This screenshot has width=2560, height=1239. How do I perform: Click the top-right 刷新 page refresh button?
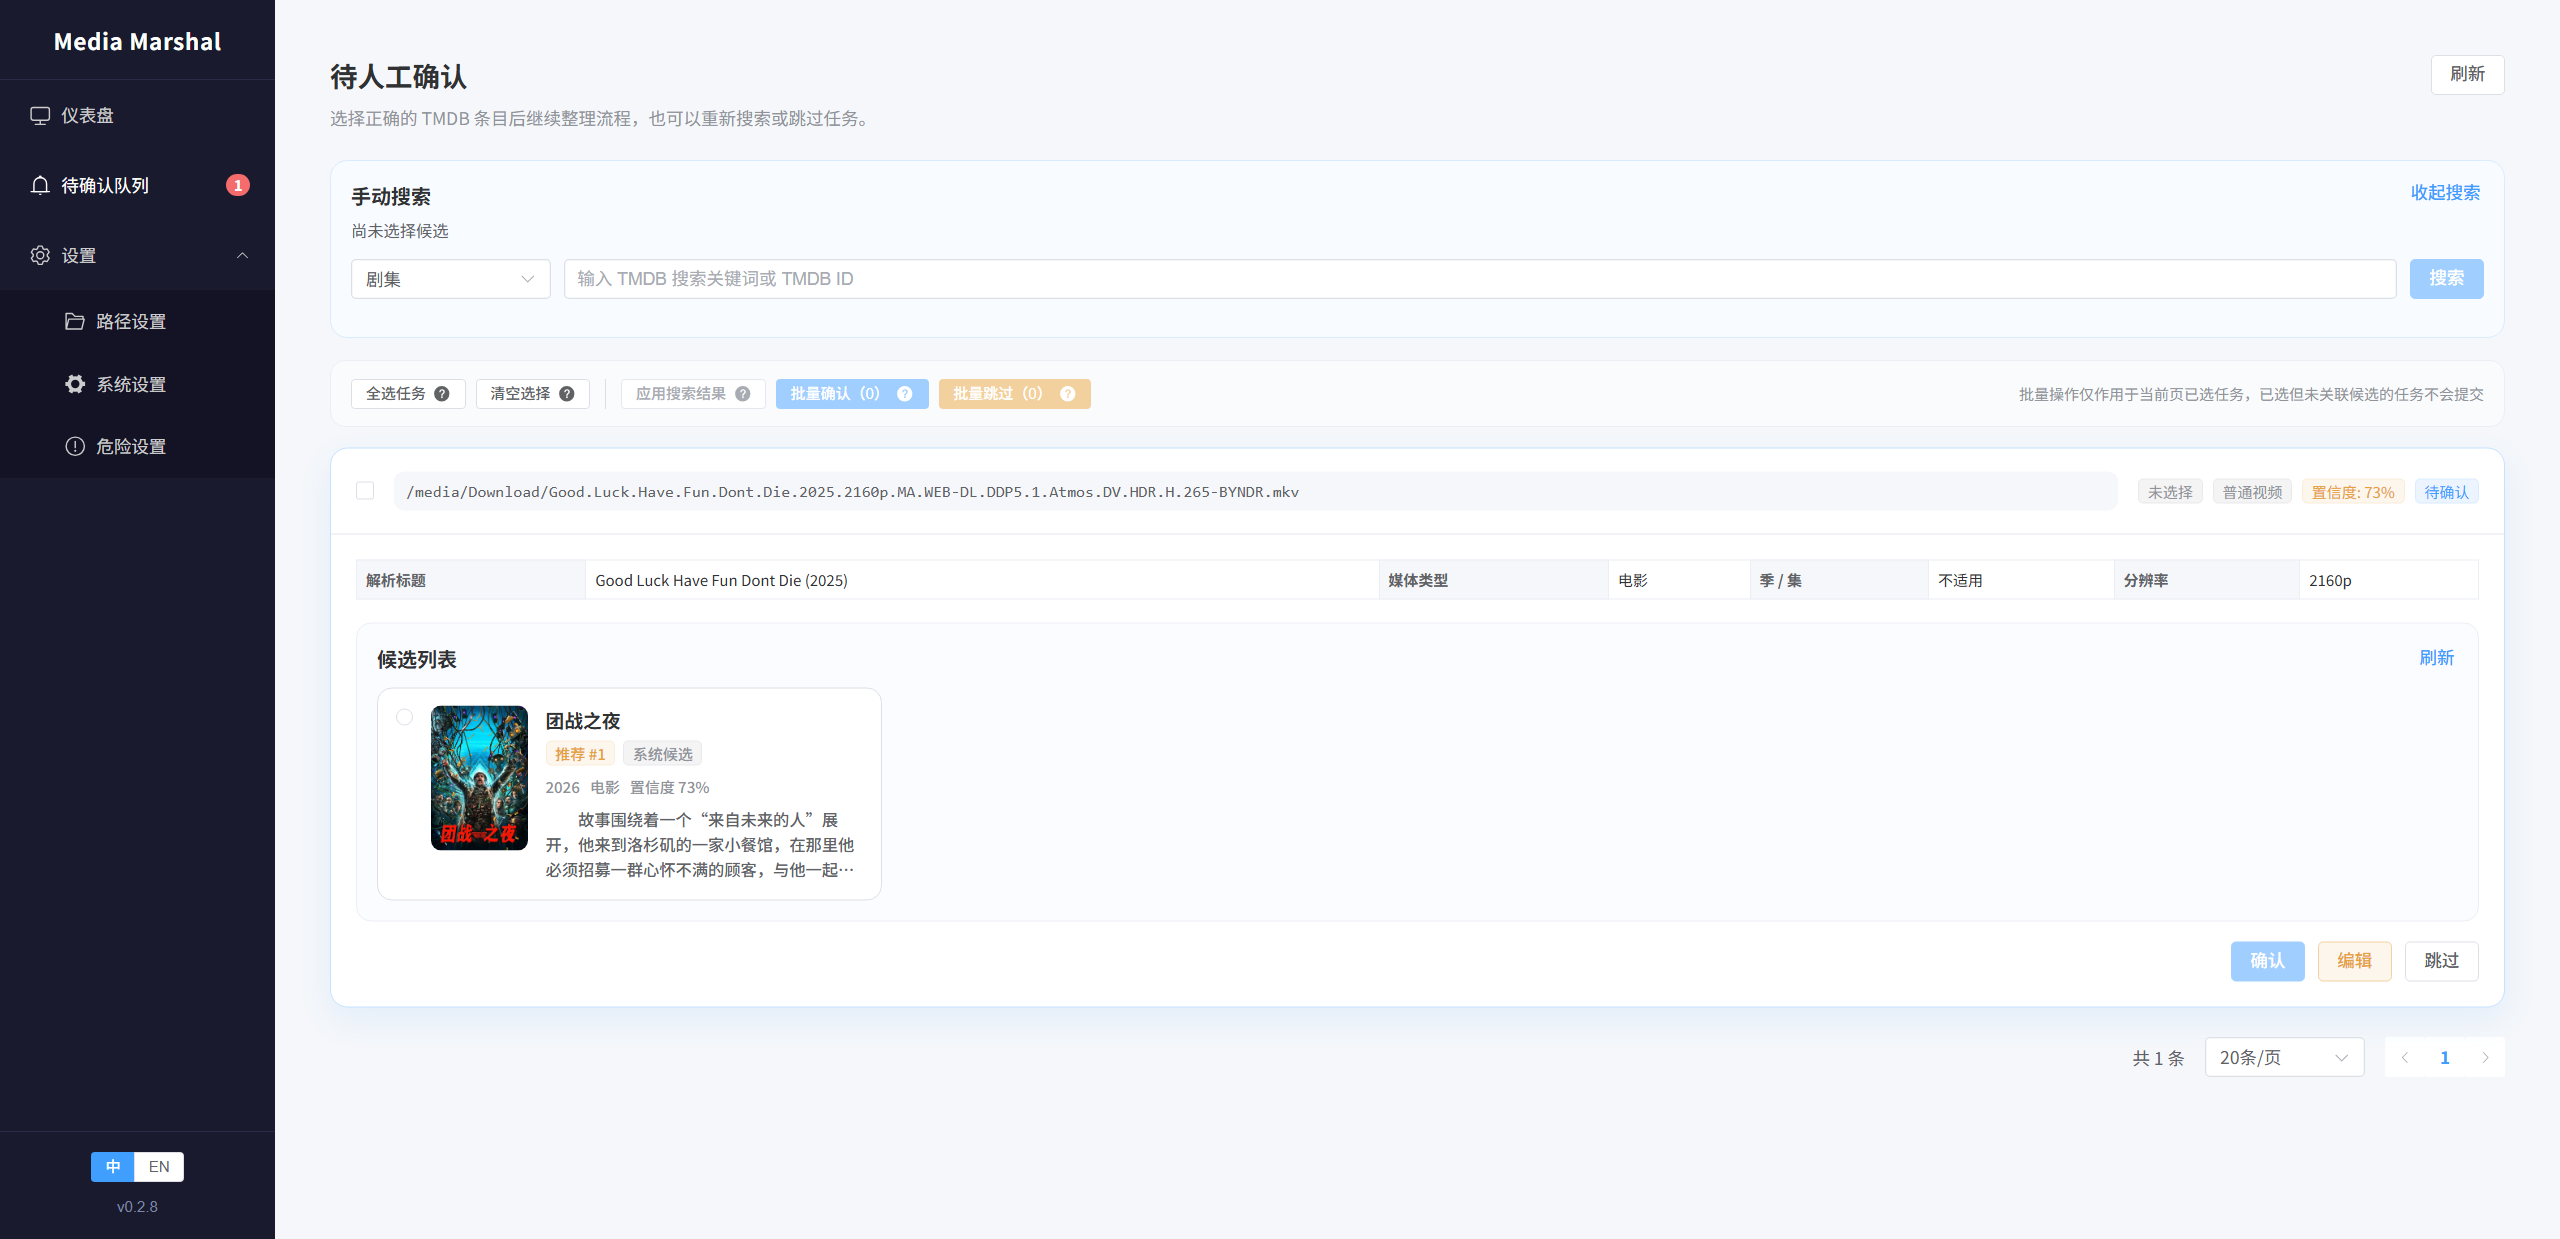coord(2467,74)
